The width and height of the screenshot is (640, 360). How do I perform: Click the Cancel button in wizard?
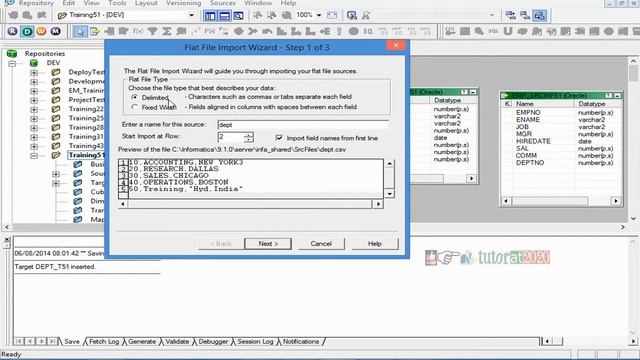tap(321, 244)
